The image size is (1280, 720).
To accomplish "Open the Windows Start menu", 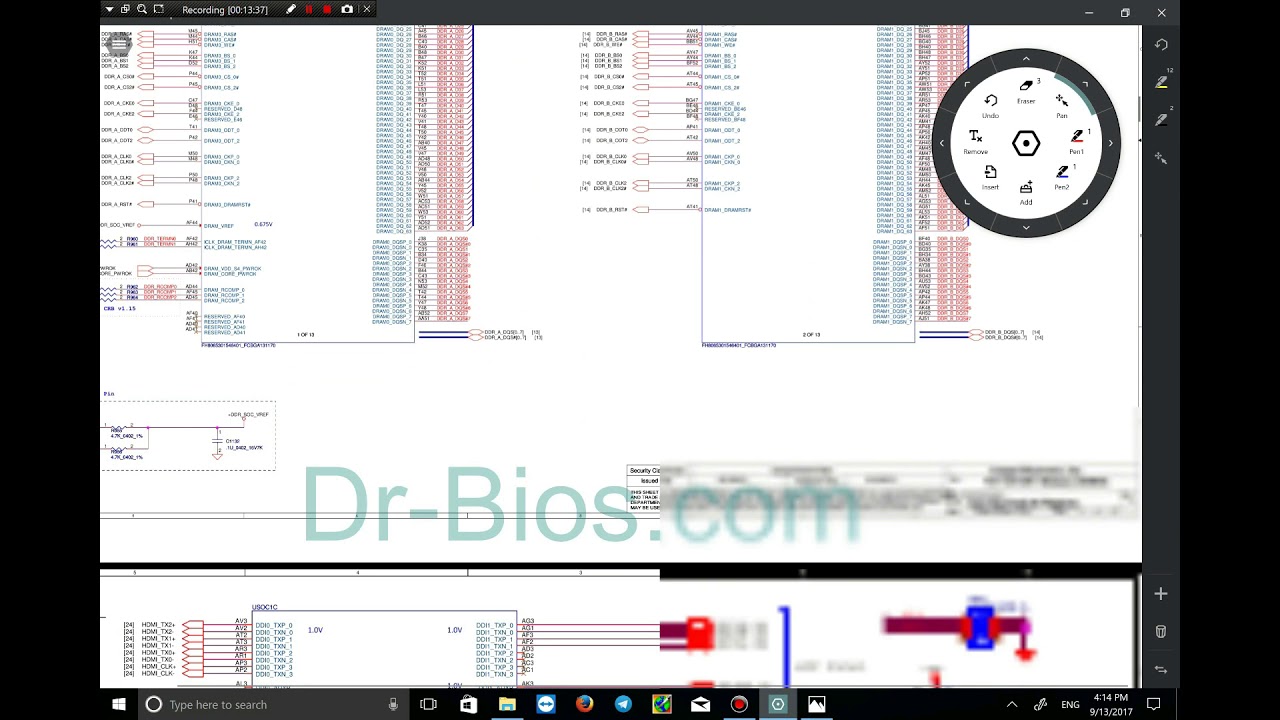I will coord(119,704).
